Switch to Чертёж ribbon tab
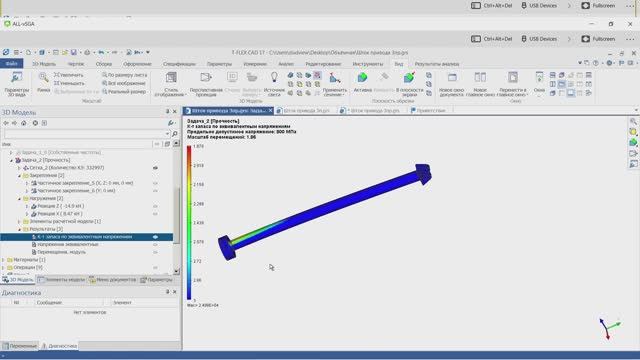The image size is (640, 360). coord(76,64)
